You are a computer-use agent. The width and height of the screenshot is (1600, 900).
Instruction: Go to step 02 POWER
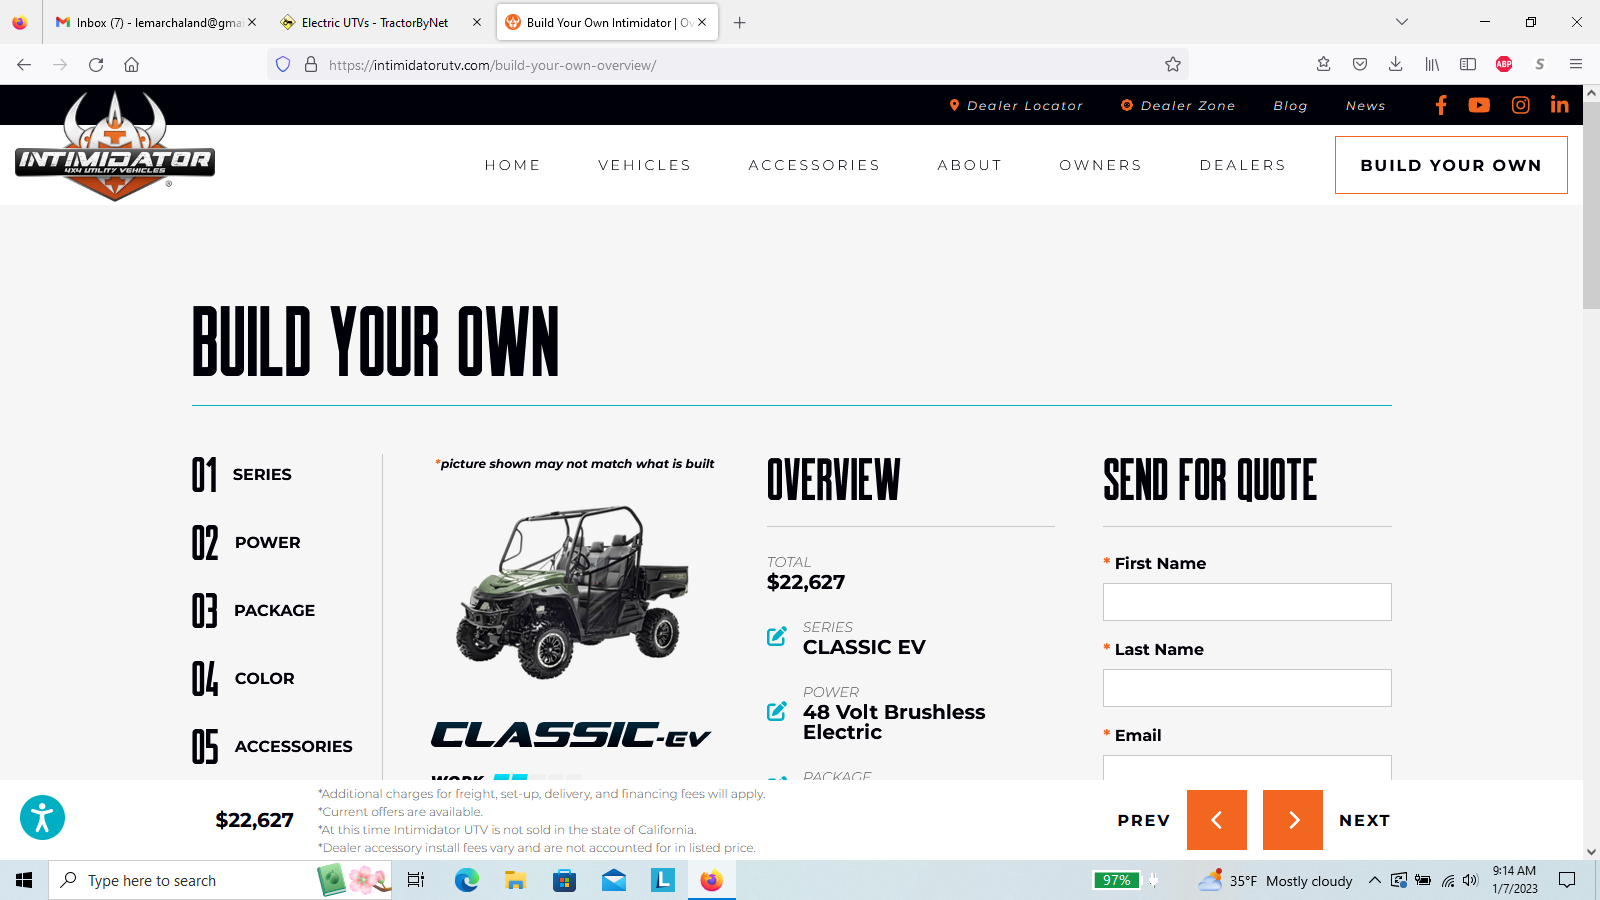coord(246,542)
